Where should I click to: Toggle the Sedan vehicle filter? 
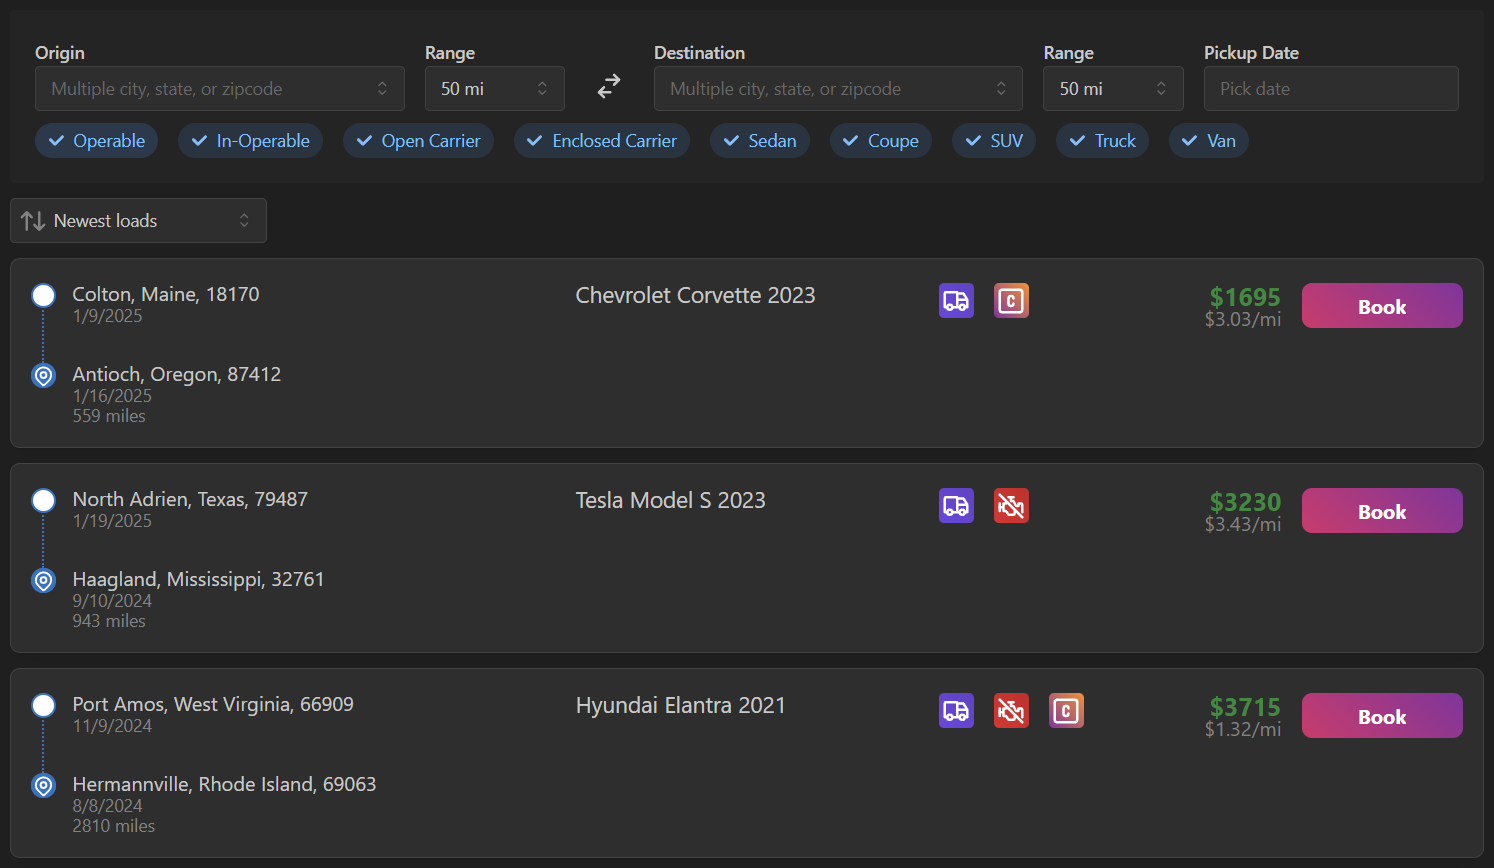coord(760,141)
